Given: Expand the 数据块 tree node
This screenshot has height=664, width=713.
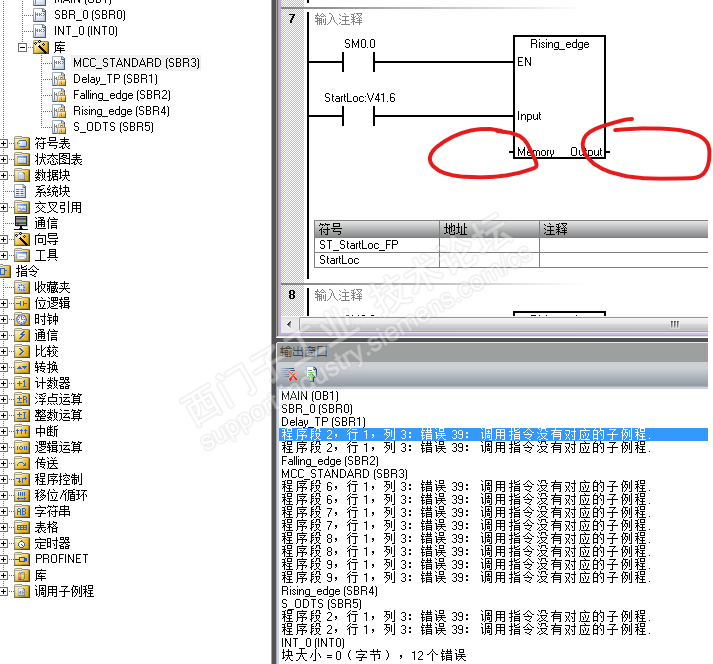Looking at the screenshot, I should coord(4,176).
